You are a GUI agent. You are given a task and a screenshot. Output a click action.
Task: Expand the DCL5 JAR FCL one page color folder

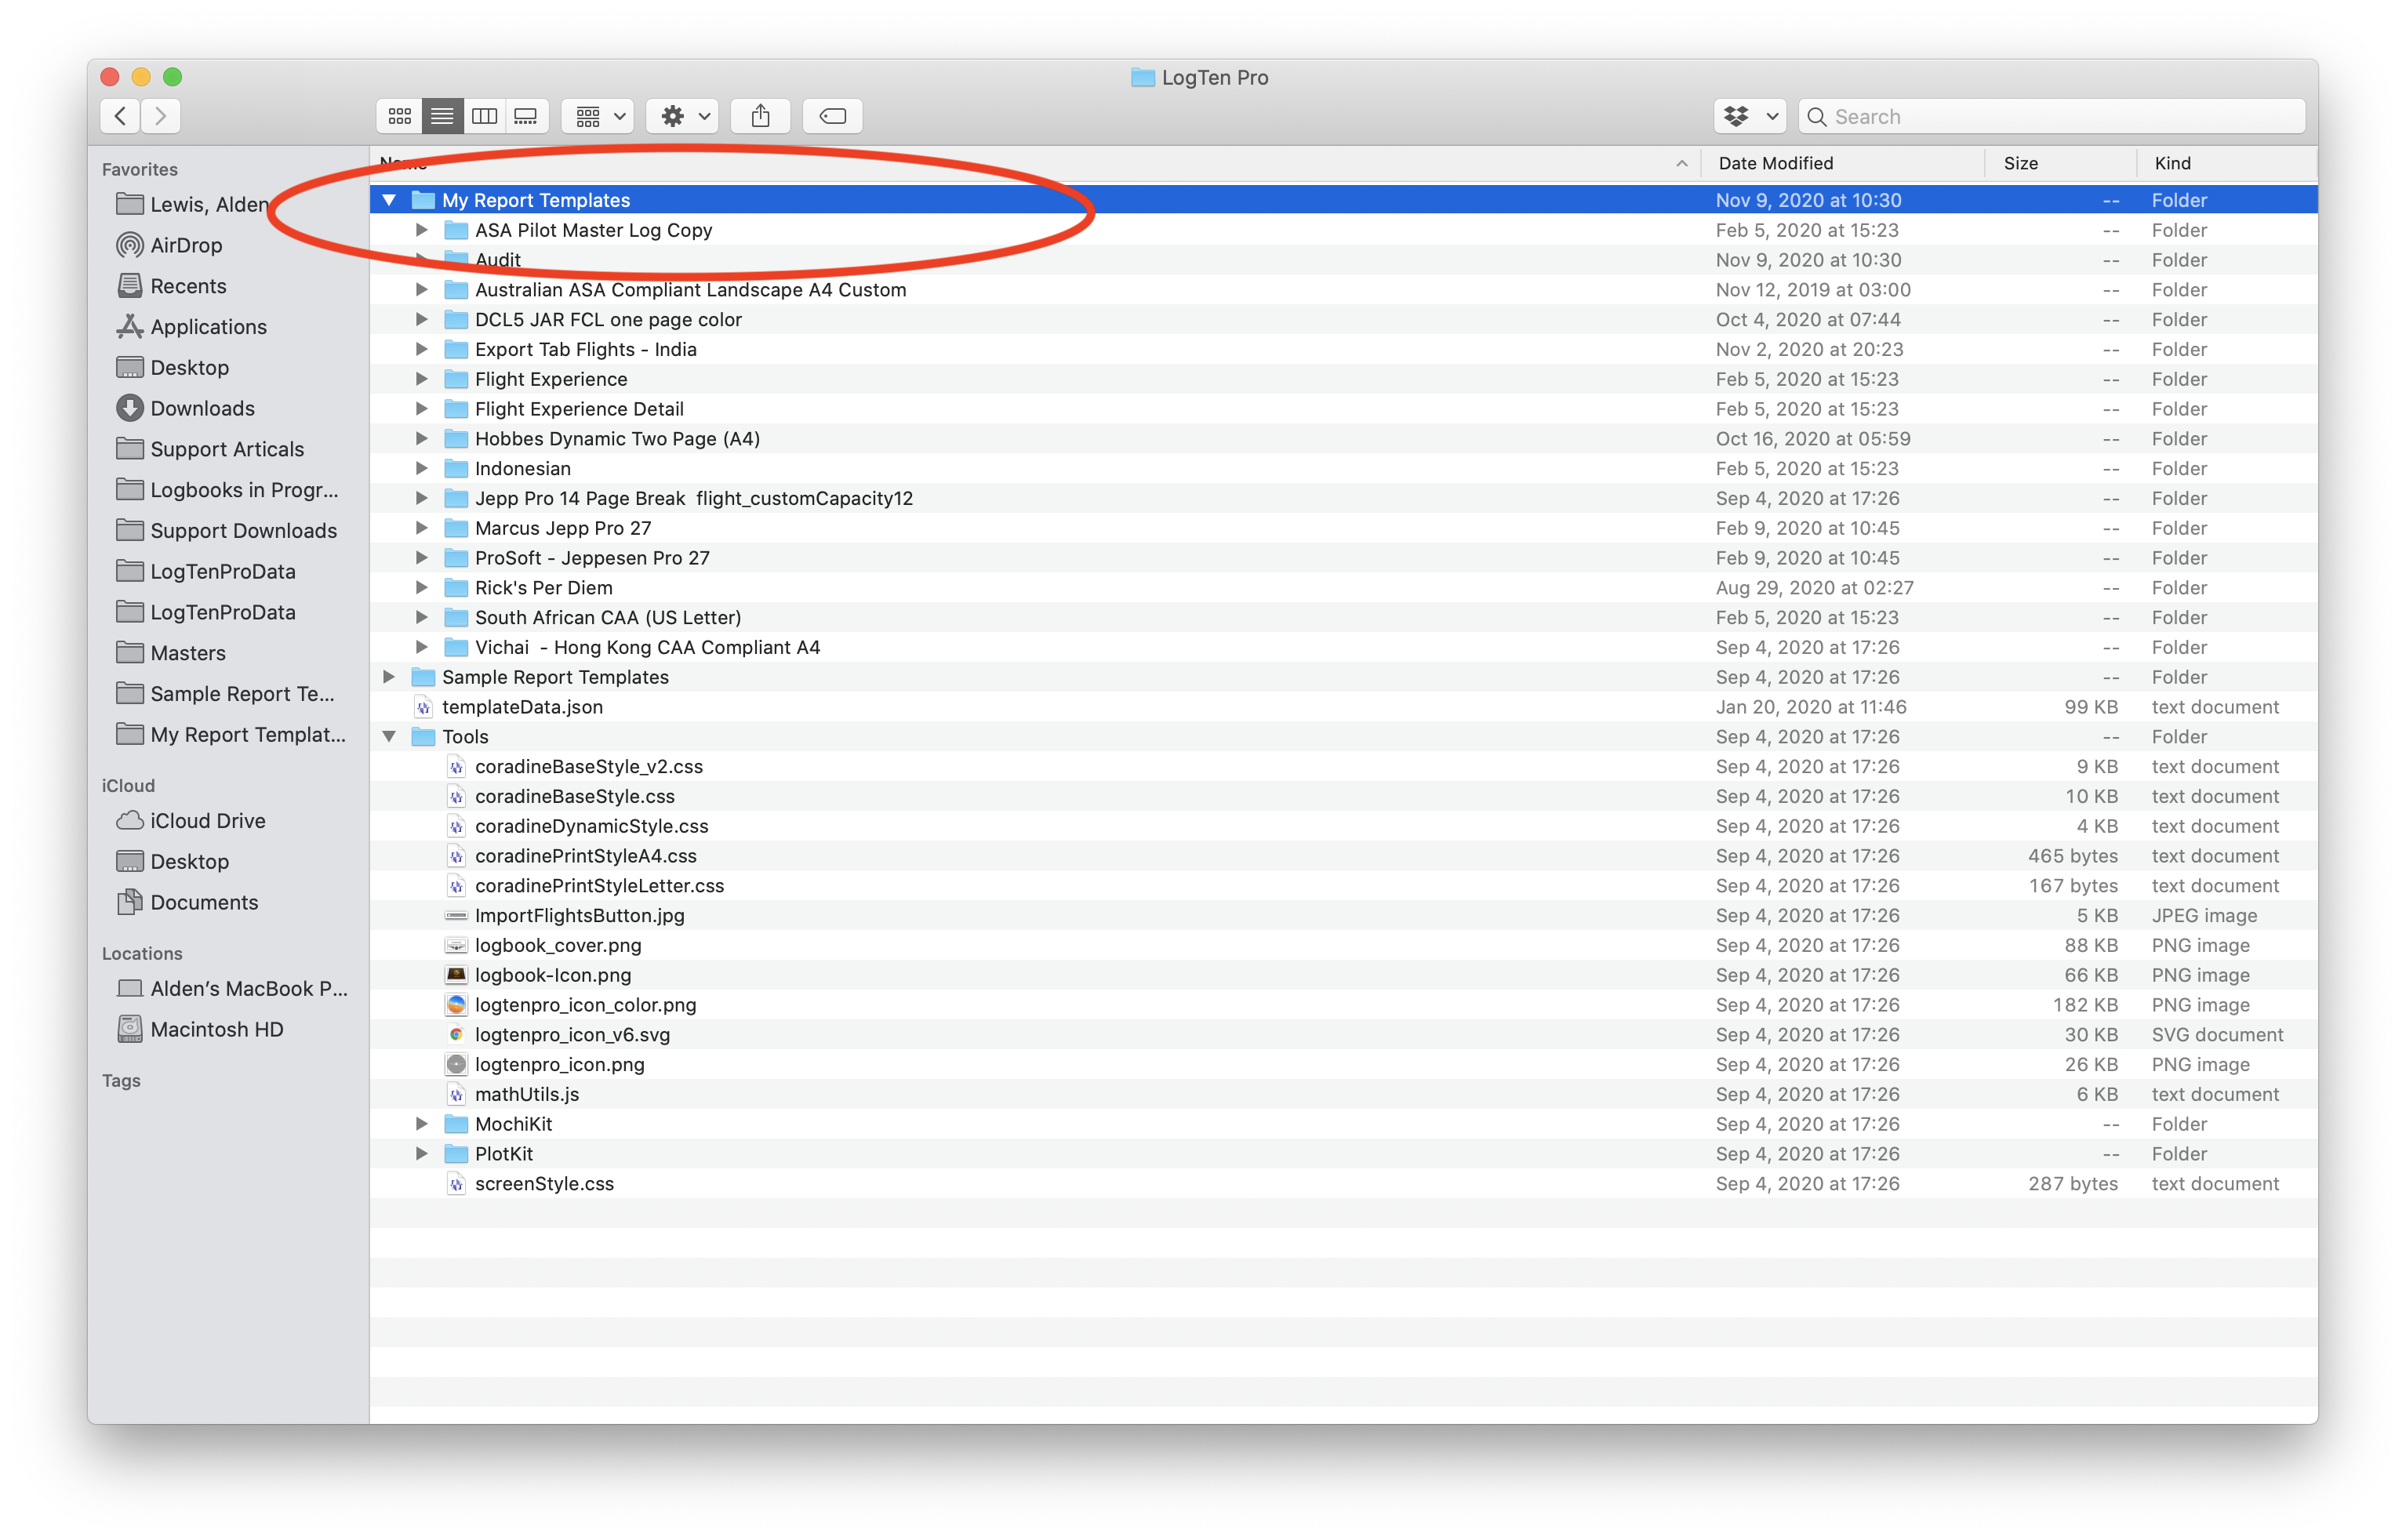421,320
